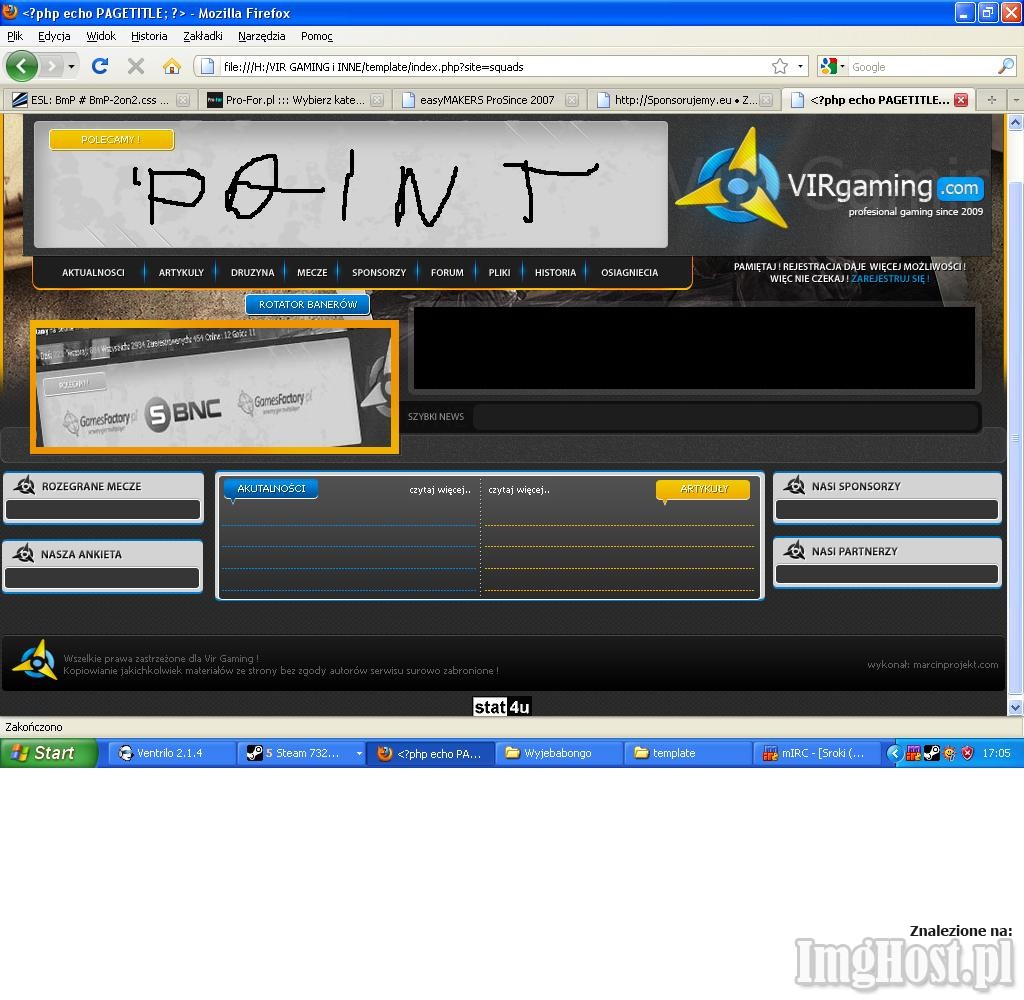Image resolution: width=1024 pixels, height=1000 pixels.
Task: Bookmark this page with the star
Action: coord(780,66)
